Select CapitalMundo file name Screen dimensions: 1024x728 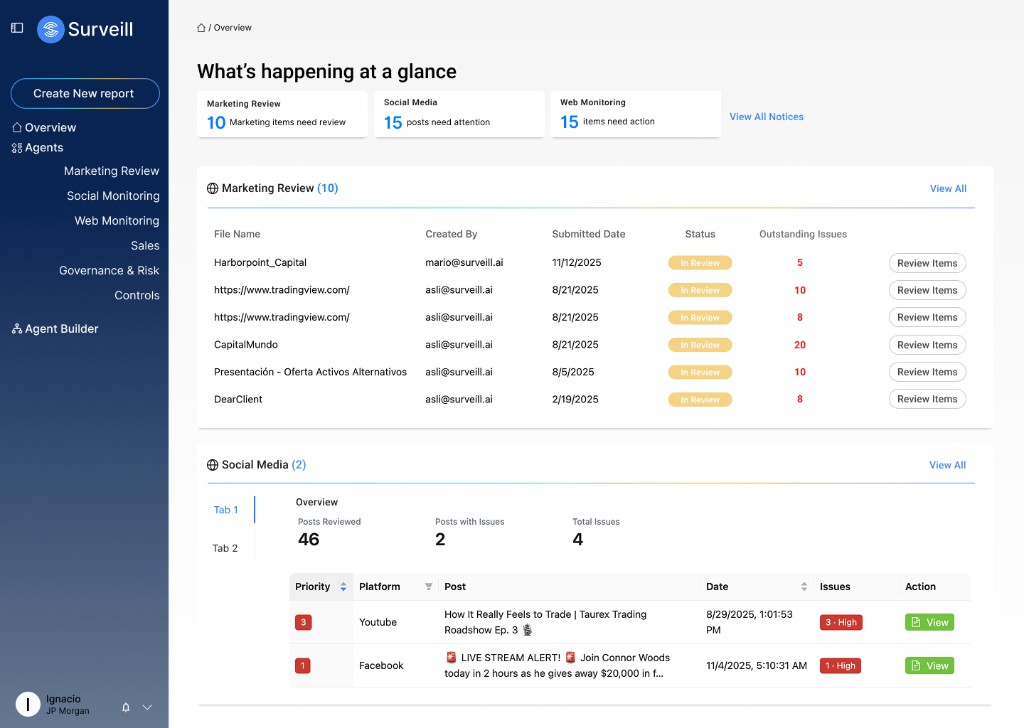(x=246, y=345)
